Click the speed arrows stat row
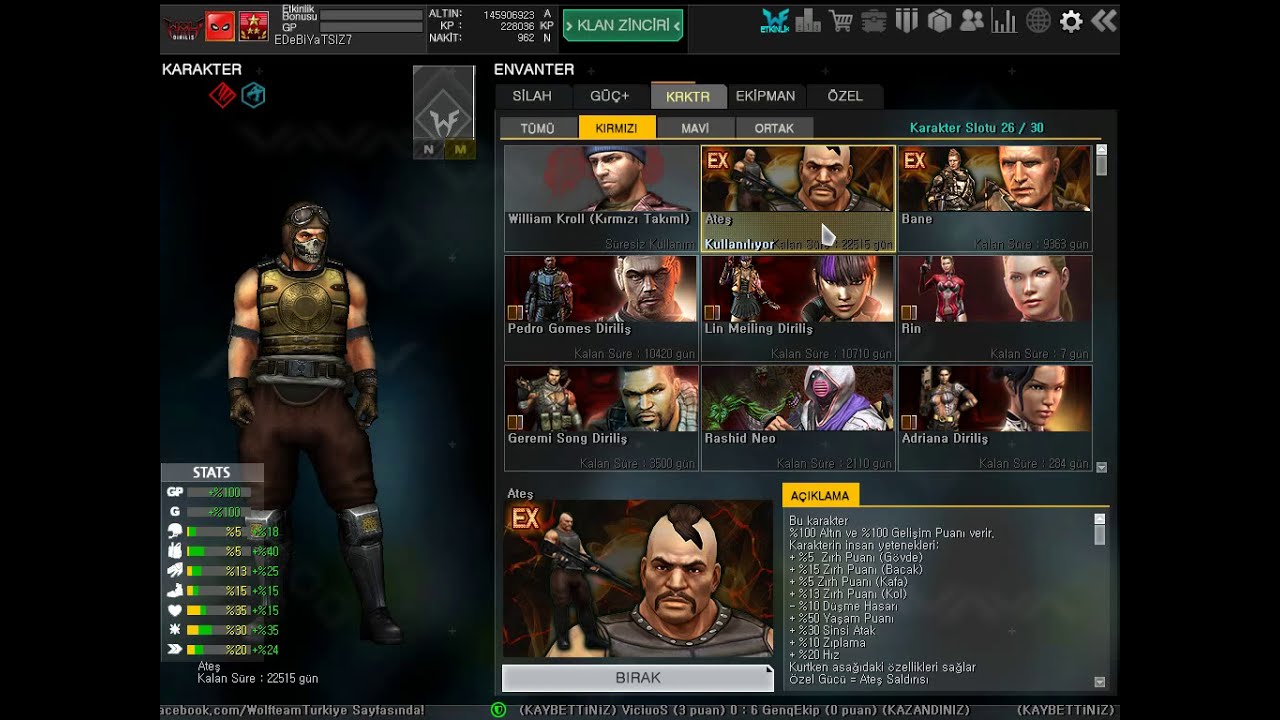The image size is (1280, 720). pyautogui.click(x=223, y=650)
